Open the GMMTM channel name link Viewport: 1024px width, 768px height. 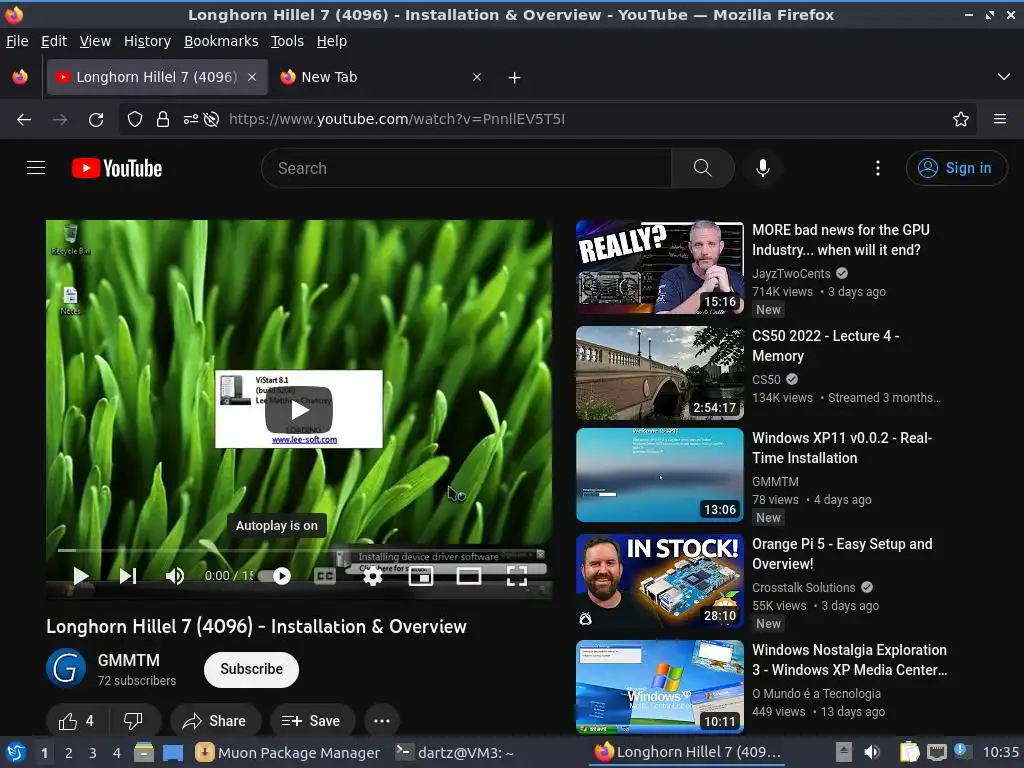(x=129, y=660)
